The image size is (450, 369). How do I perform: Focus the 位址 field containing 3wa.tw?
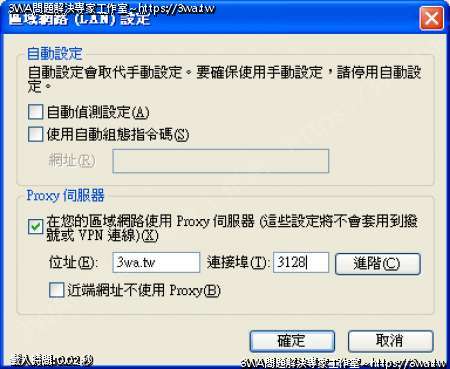(x=156, y=263)
